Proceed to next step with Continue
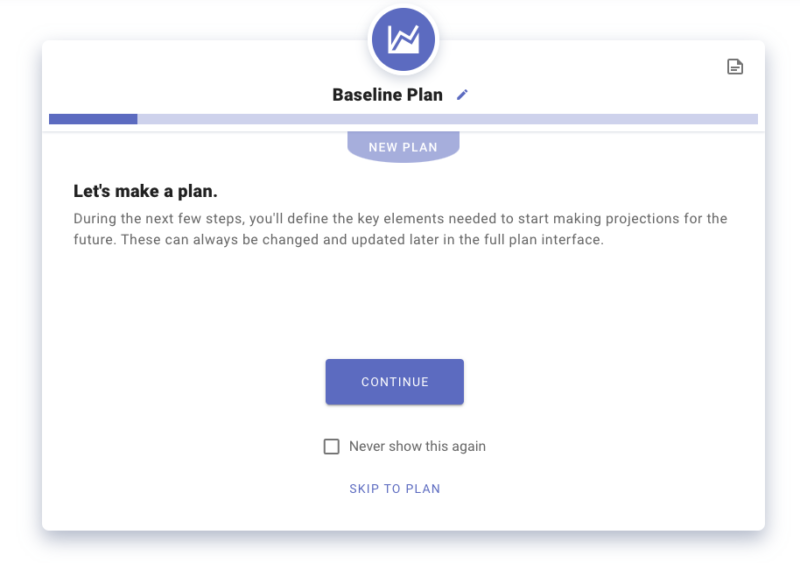This screenshot has width=800, height=563. coord(394,382)
